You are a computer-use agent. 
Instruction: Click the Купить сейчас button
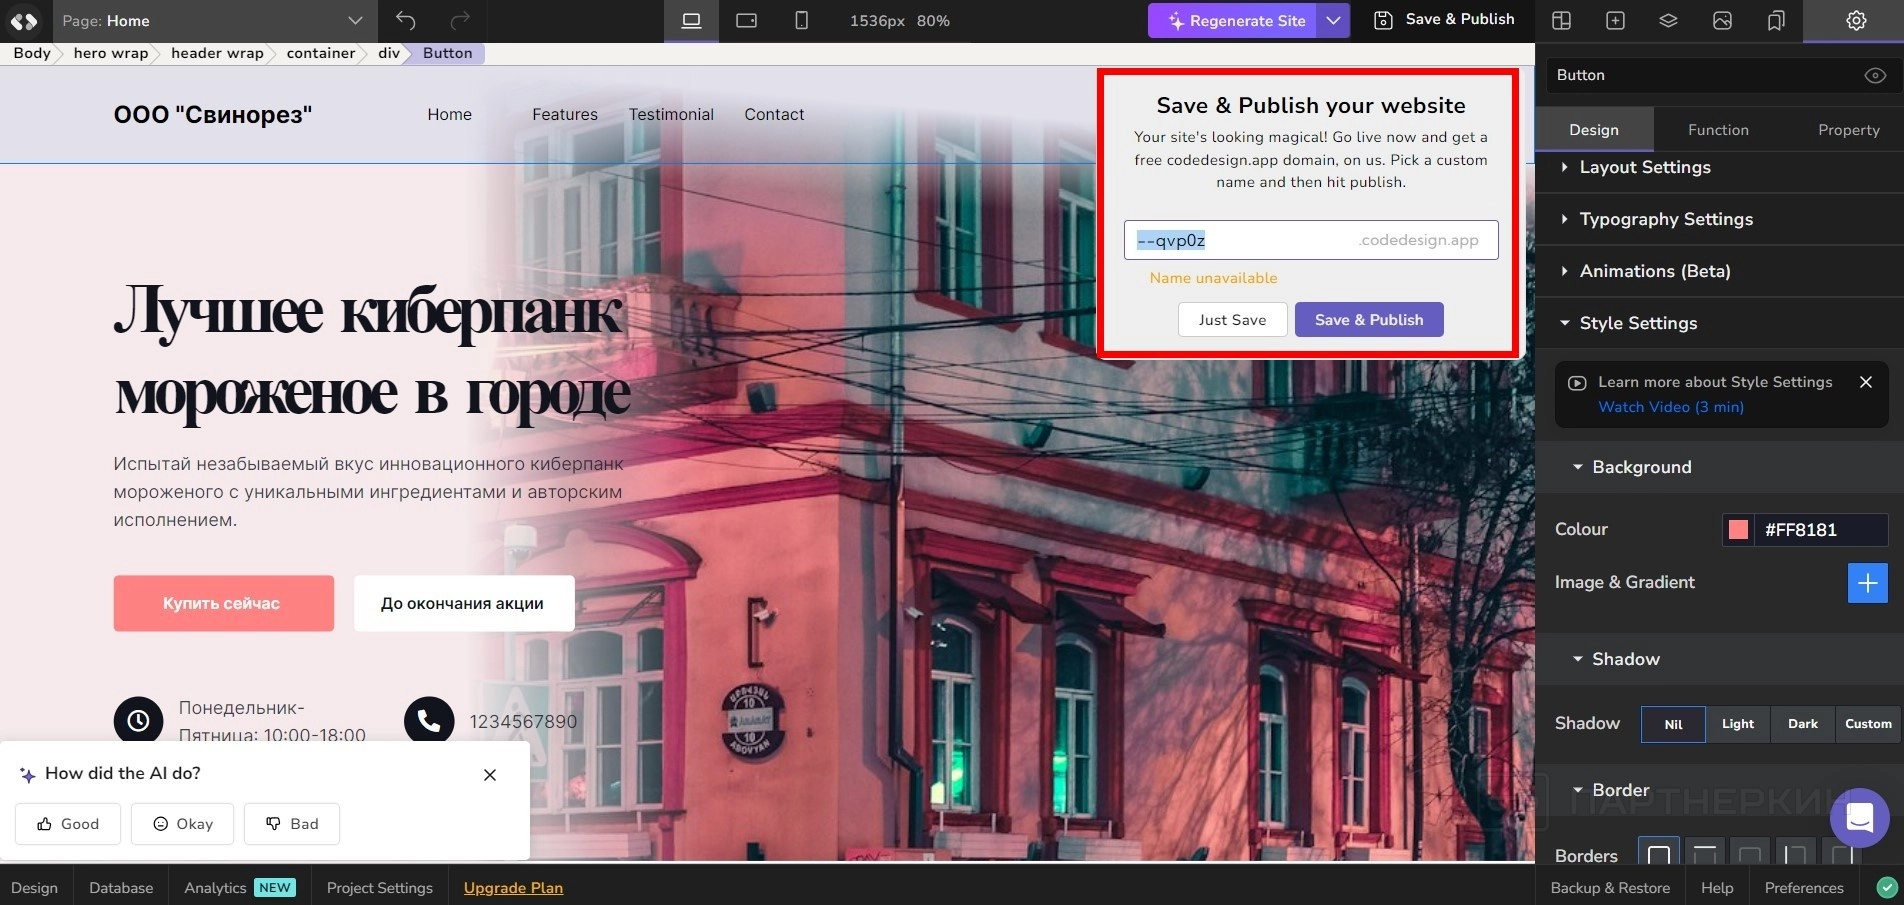[x=223, y=603]
